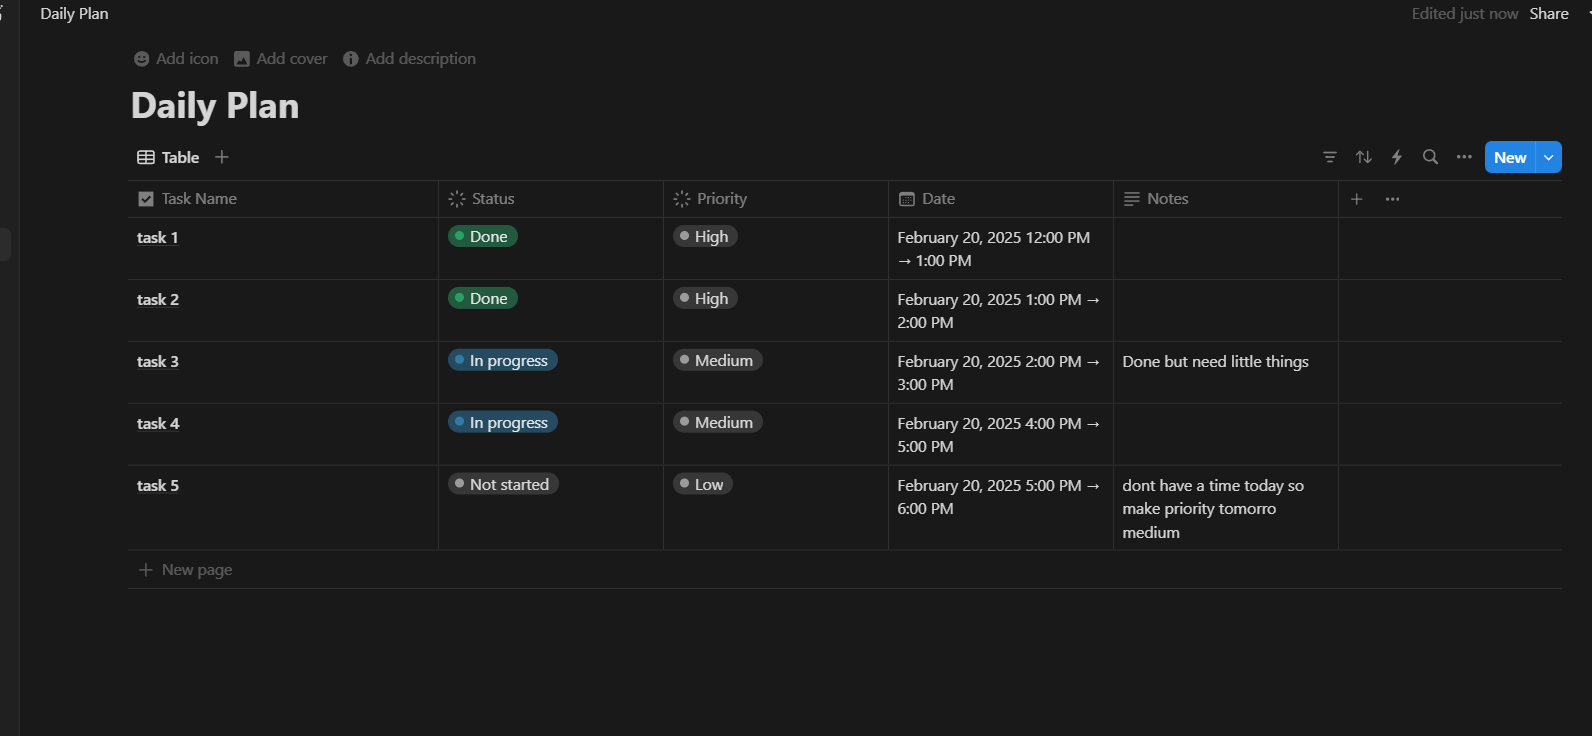
Task: Click the empty Notes cell for task 1
Action: click(1226, 249)
